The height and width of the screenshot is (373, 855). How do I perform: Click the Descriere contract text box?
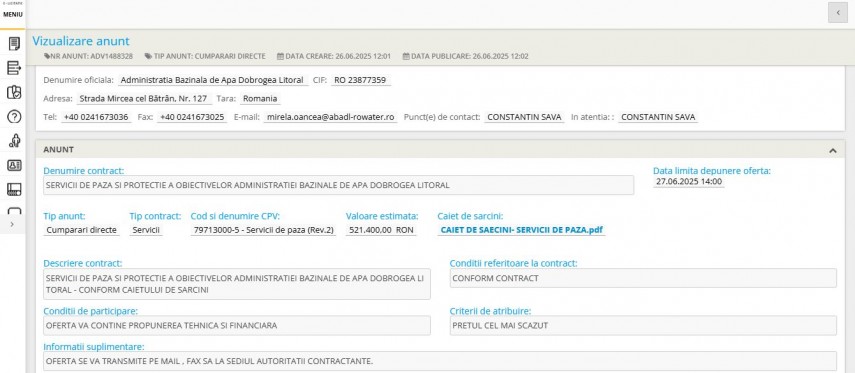[237, 284]
